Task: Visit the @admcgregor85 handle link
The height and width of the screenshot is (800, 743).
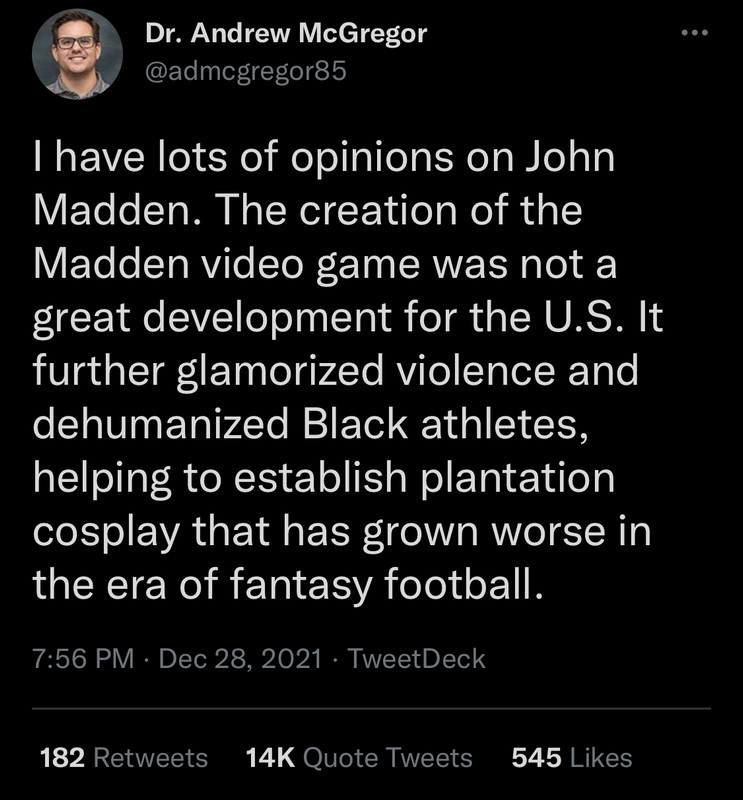Action: [x=246, y=71]
